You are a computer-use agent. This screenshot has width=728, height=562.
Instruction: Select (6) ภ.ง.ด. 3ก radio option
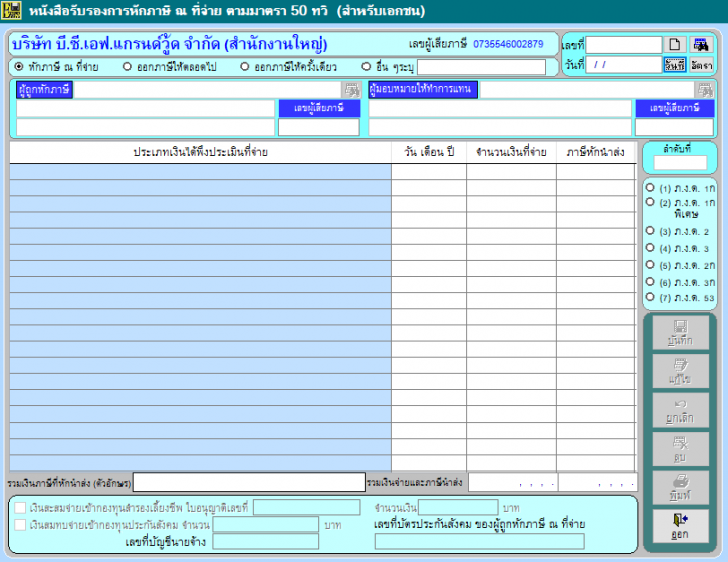pos(650,282)
